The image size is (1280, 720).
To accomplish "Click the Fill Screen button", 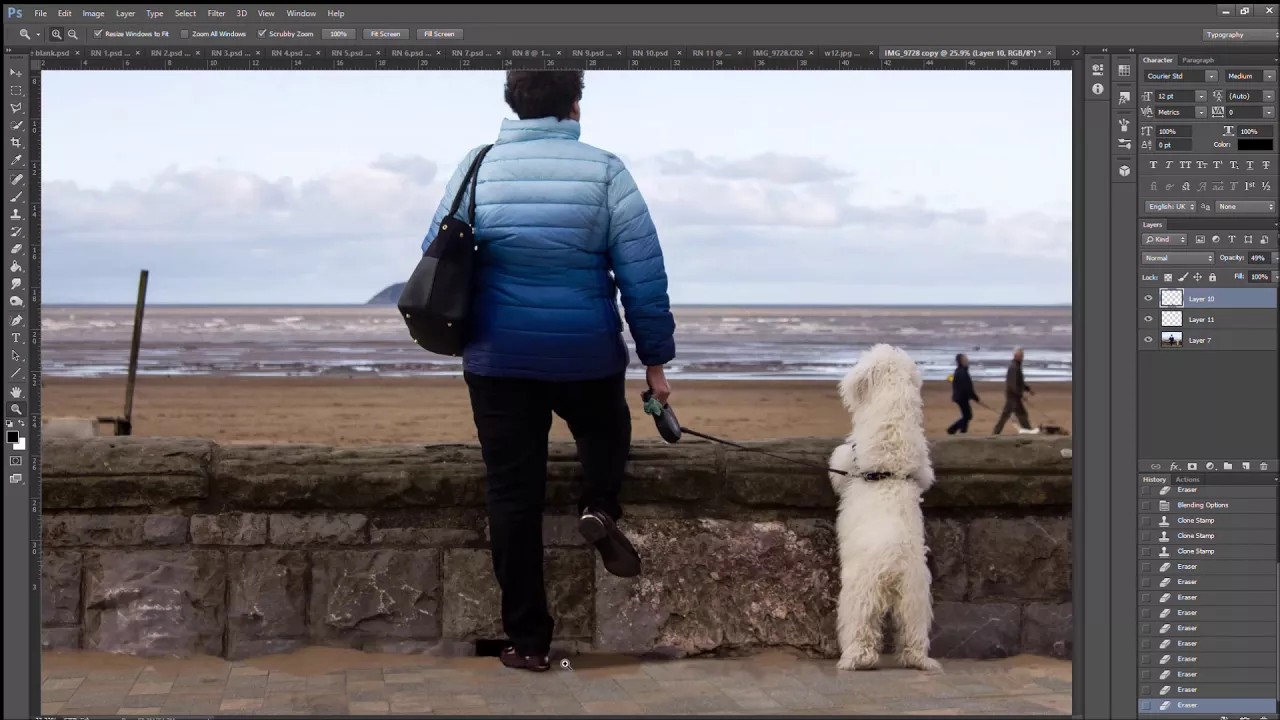I will point(439,34).
